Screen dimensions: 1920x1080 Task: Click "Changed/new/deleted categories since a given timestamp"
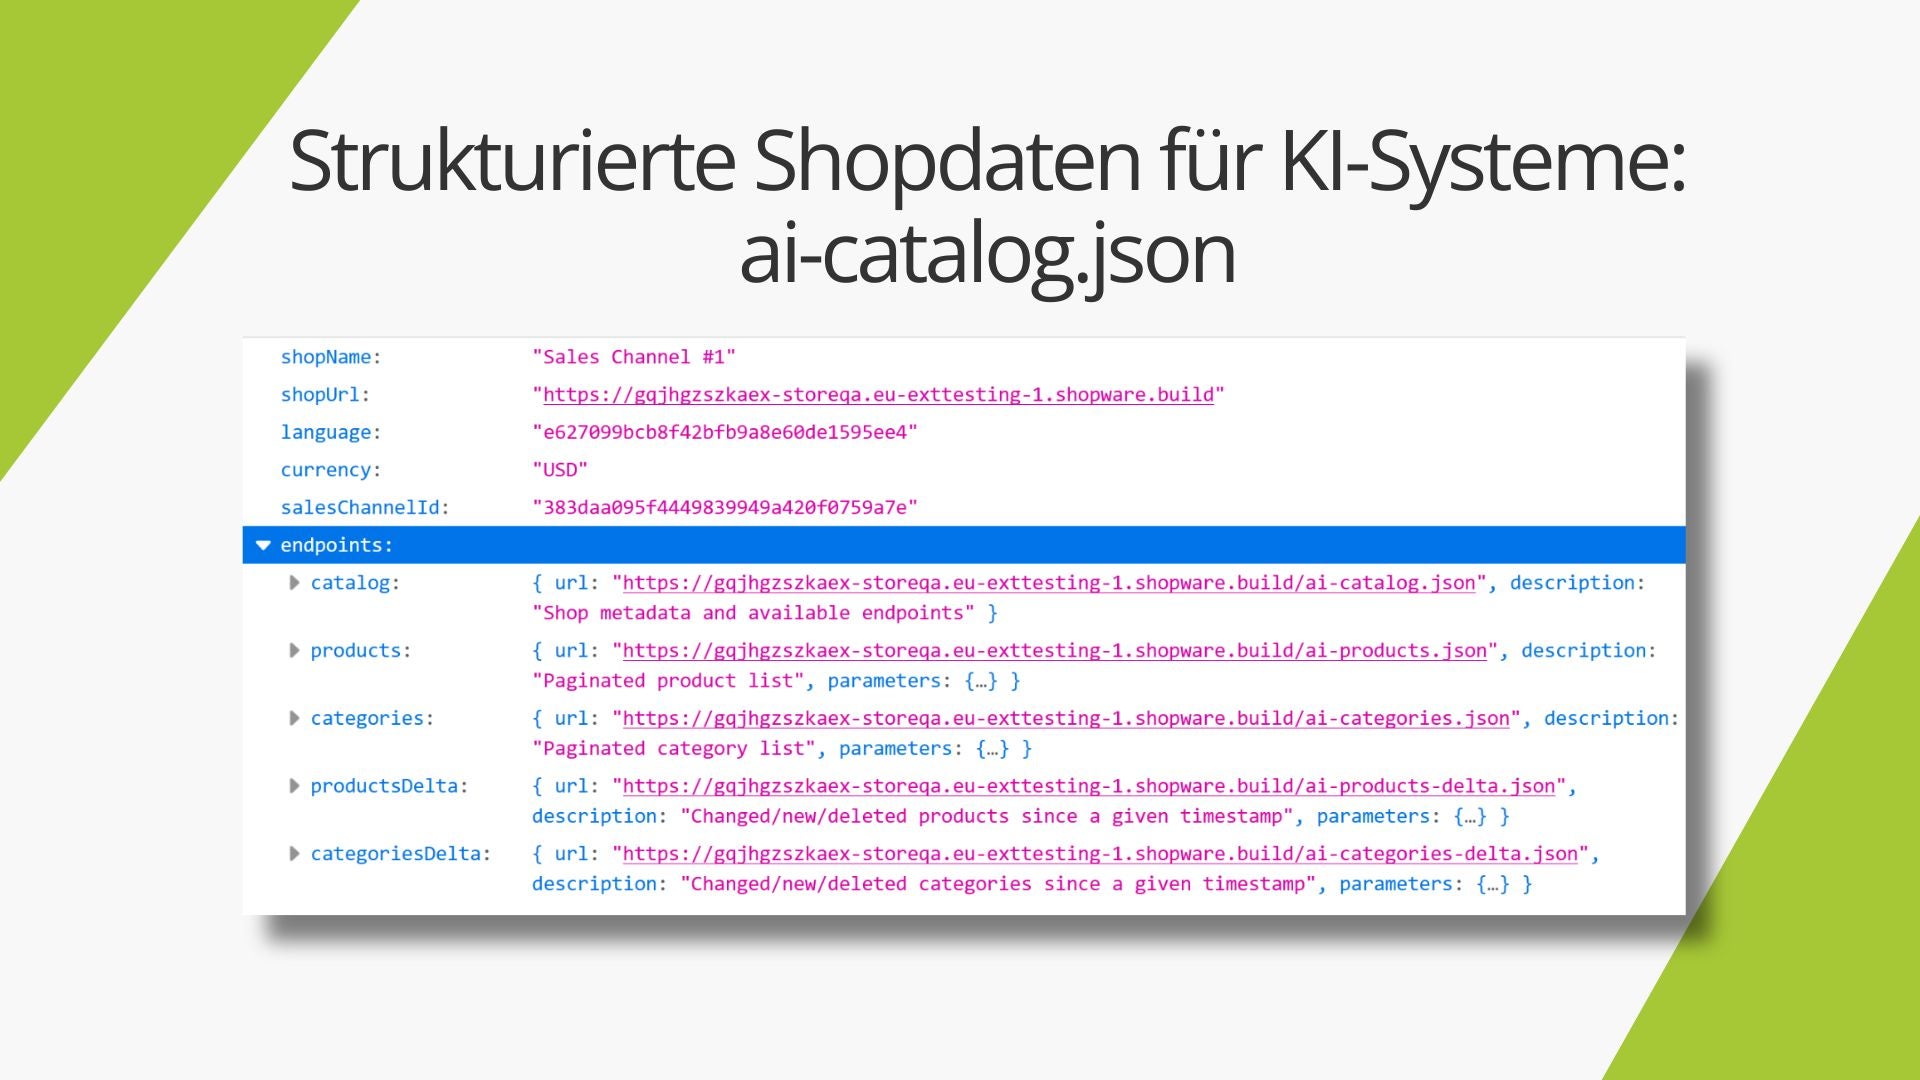[x=998, y=884]
